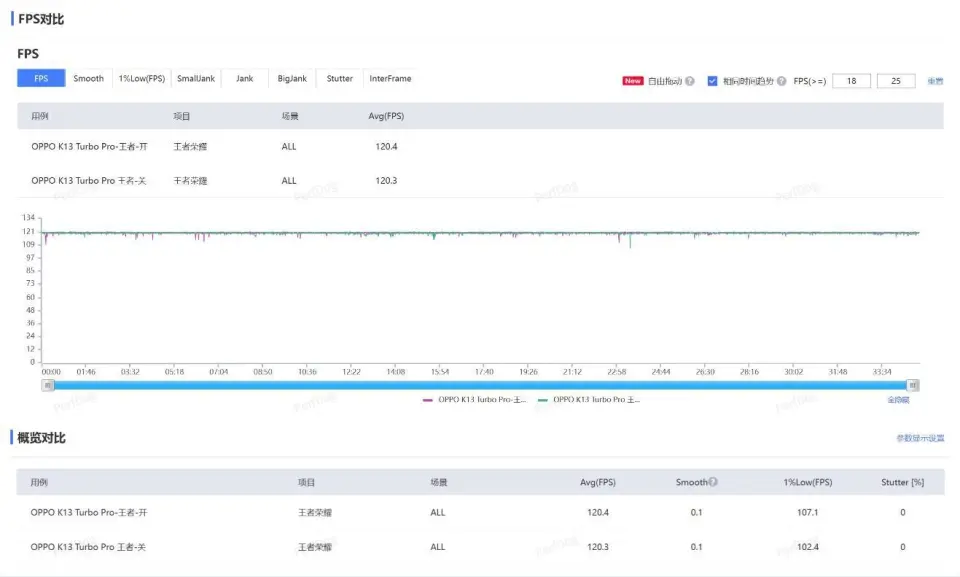The image size is (960, 577).
Task: Toggle purple legend entry for first series
Action: [475, 399]
